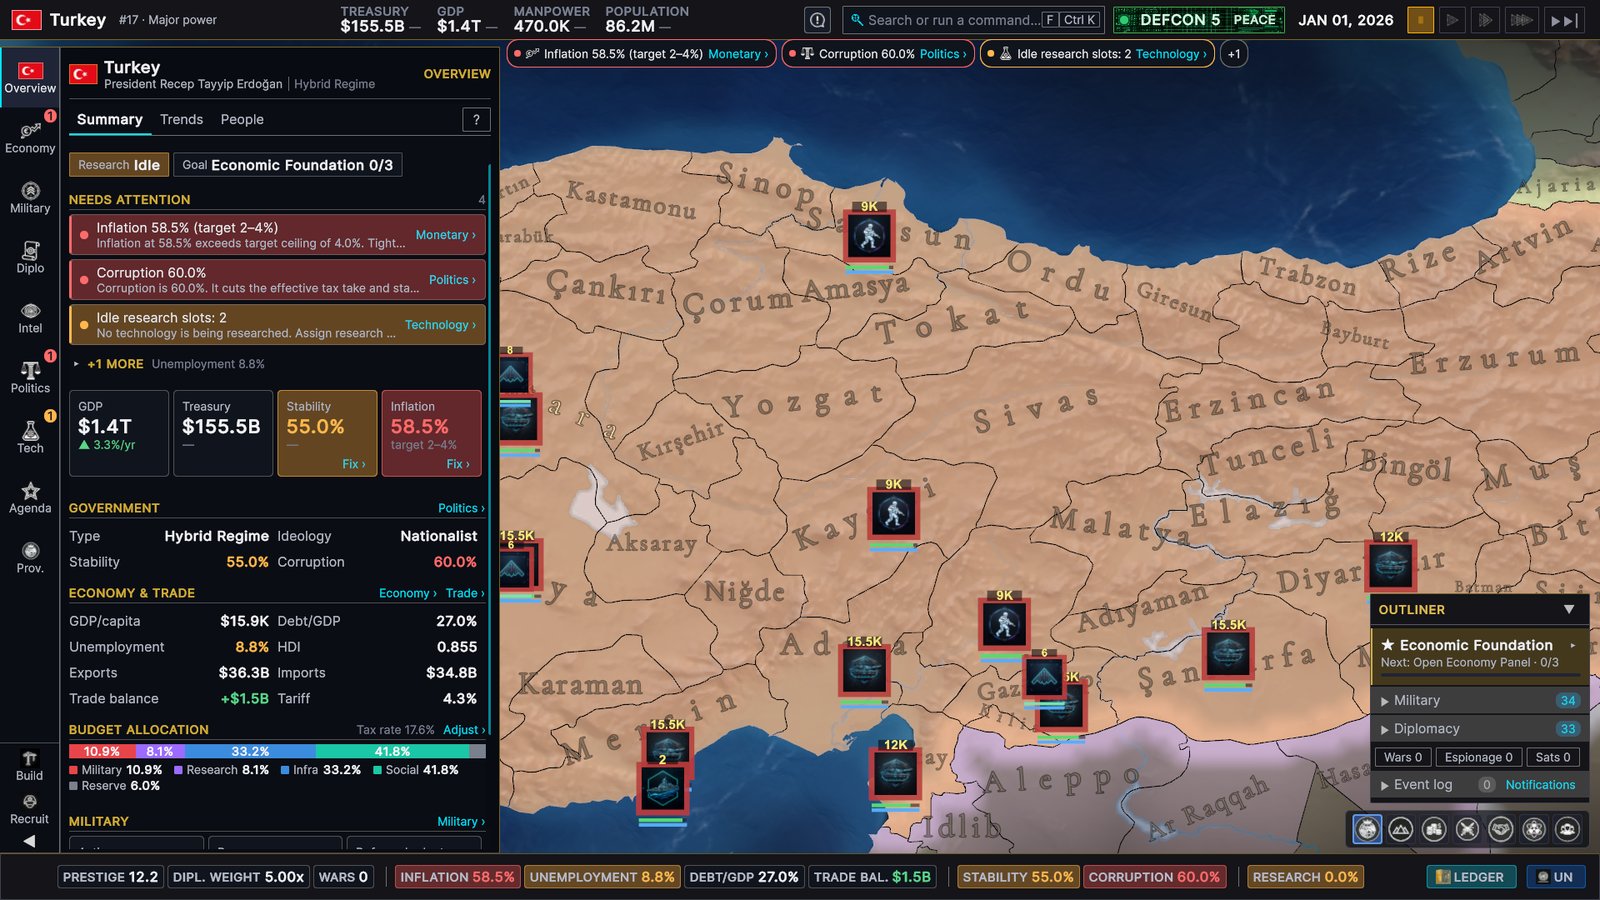Open the Prov. sidebar panel
Screen dimensions: 1600x900
coord(30,558)
